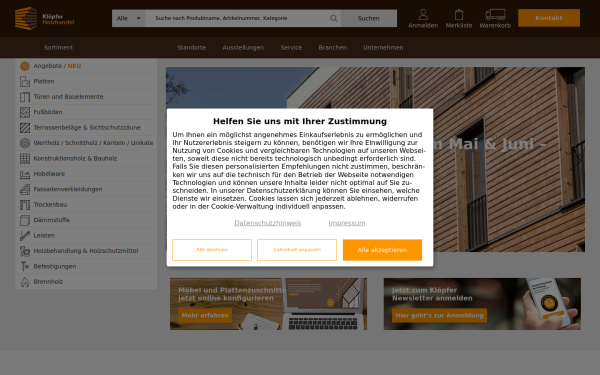
Task: Click the Brennholz flame icon
Action: tap(25, 282)
